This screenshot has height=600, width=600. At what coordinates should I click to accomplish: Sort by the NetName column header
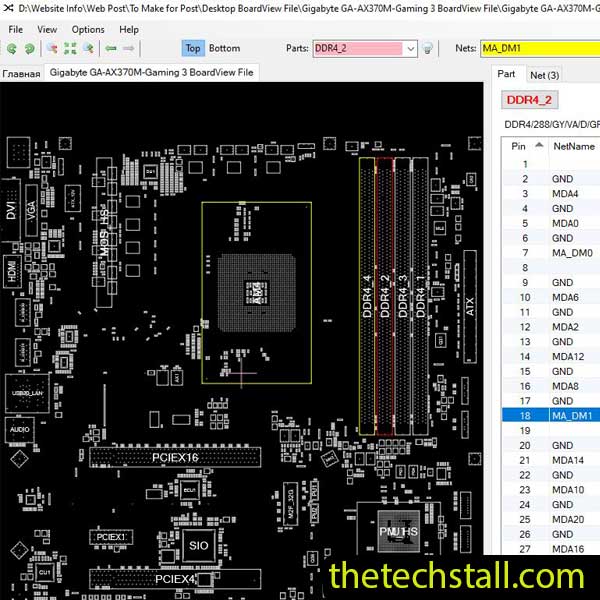pyautogui.click(x=574, y=146)
